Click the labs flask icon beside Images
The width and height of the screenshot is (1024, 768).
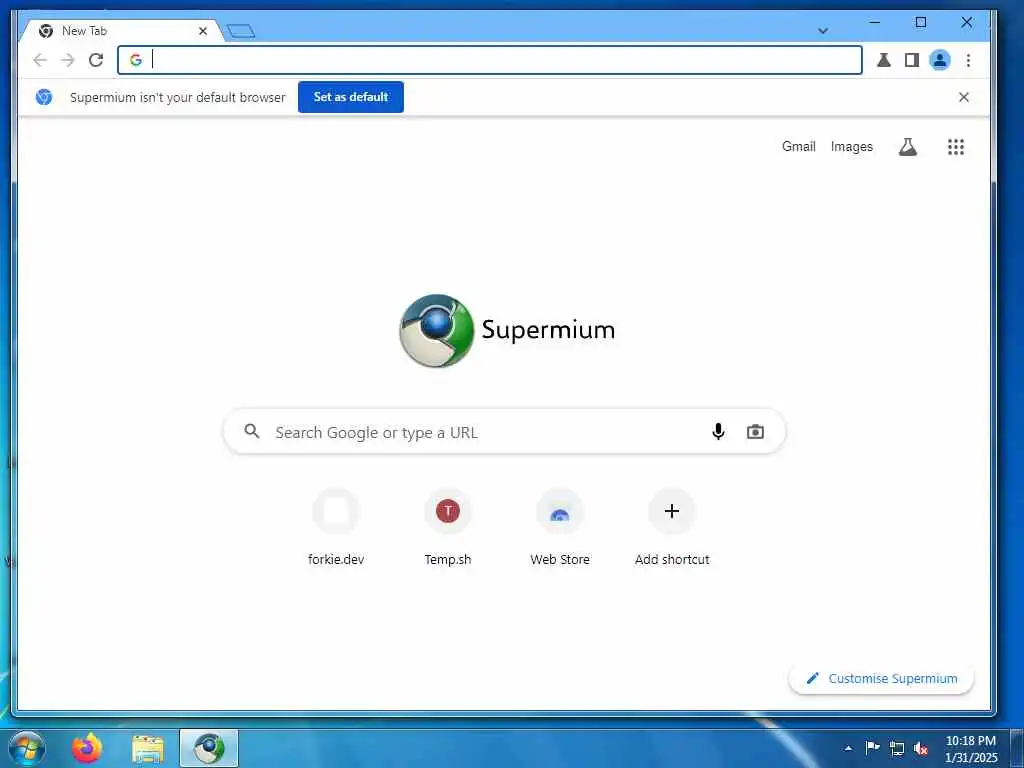pyautogui.click(x=908, y=147)
